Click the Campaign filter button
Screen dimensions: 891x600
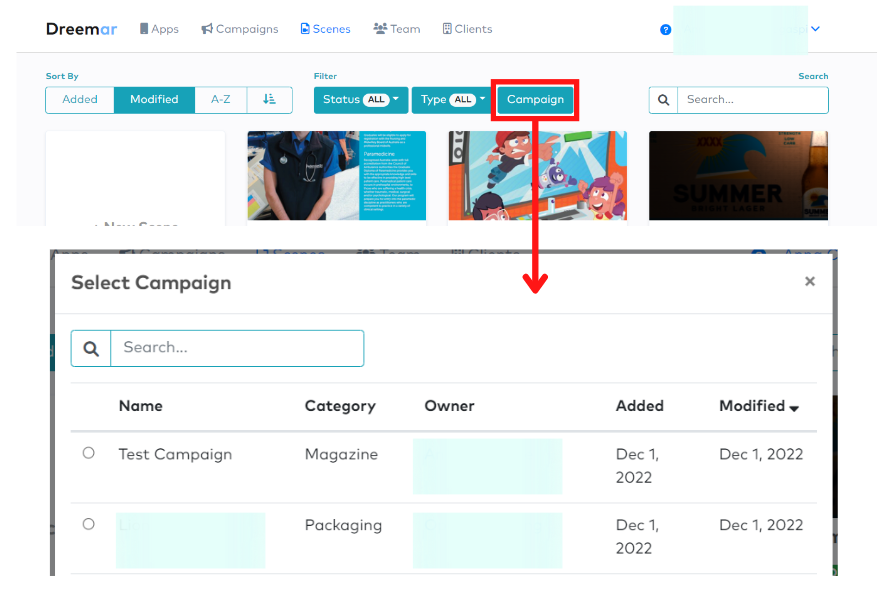(535, 99)
